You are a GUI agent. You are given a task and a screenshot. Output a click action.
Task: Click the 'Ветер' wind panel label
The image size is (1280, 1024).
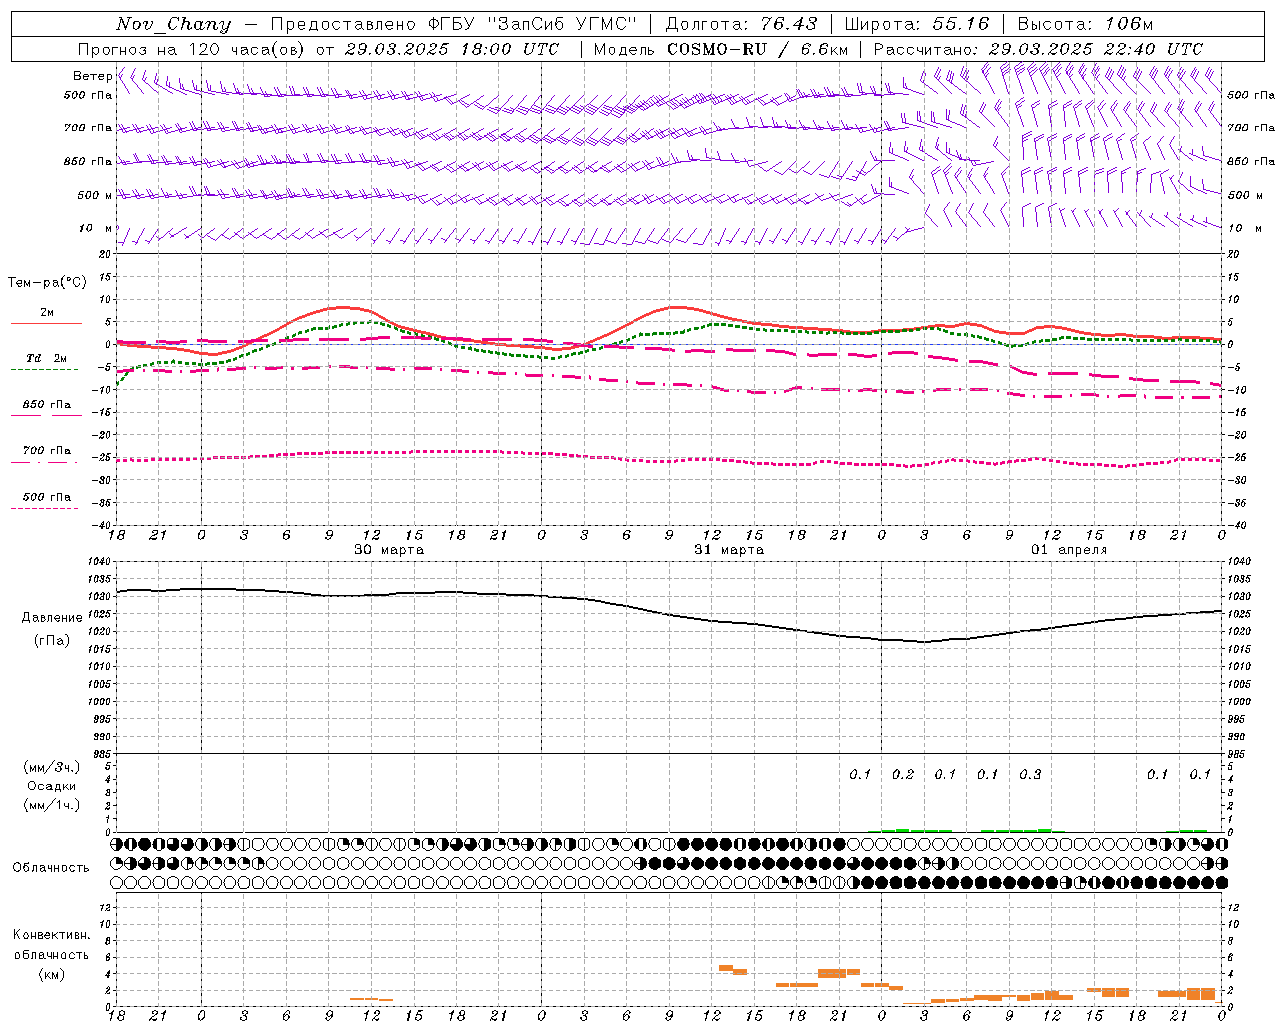coord(93,76)
